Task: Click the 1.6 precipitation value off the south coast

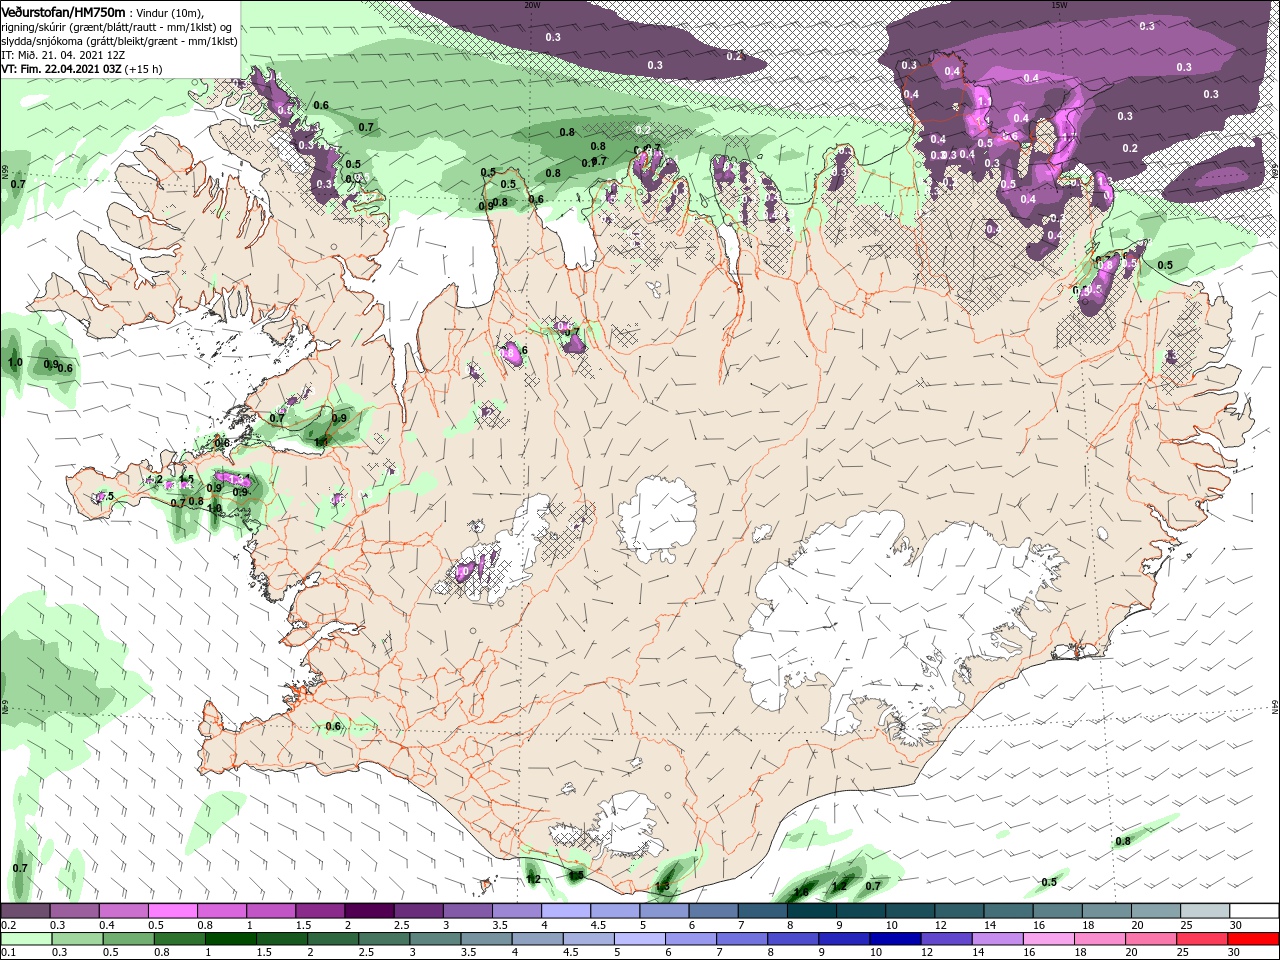Action: coord(801,892)
